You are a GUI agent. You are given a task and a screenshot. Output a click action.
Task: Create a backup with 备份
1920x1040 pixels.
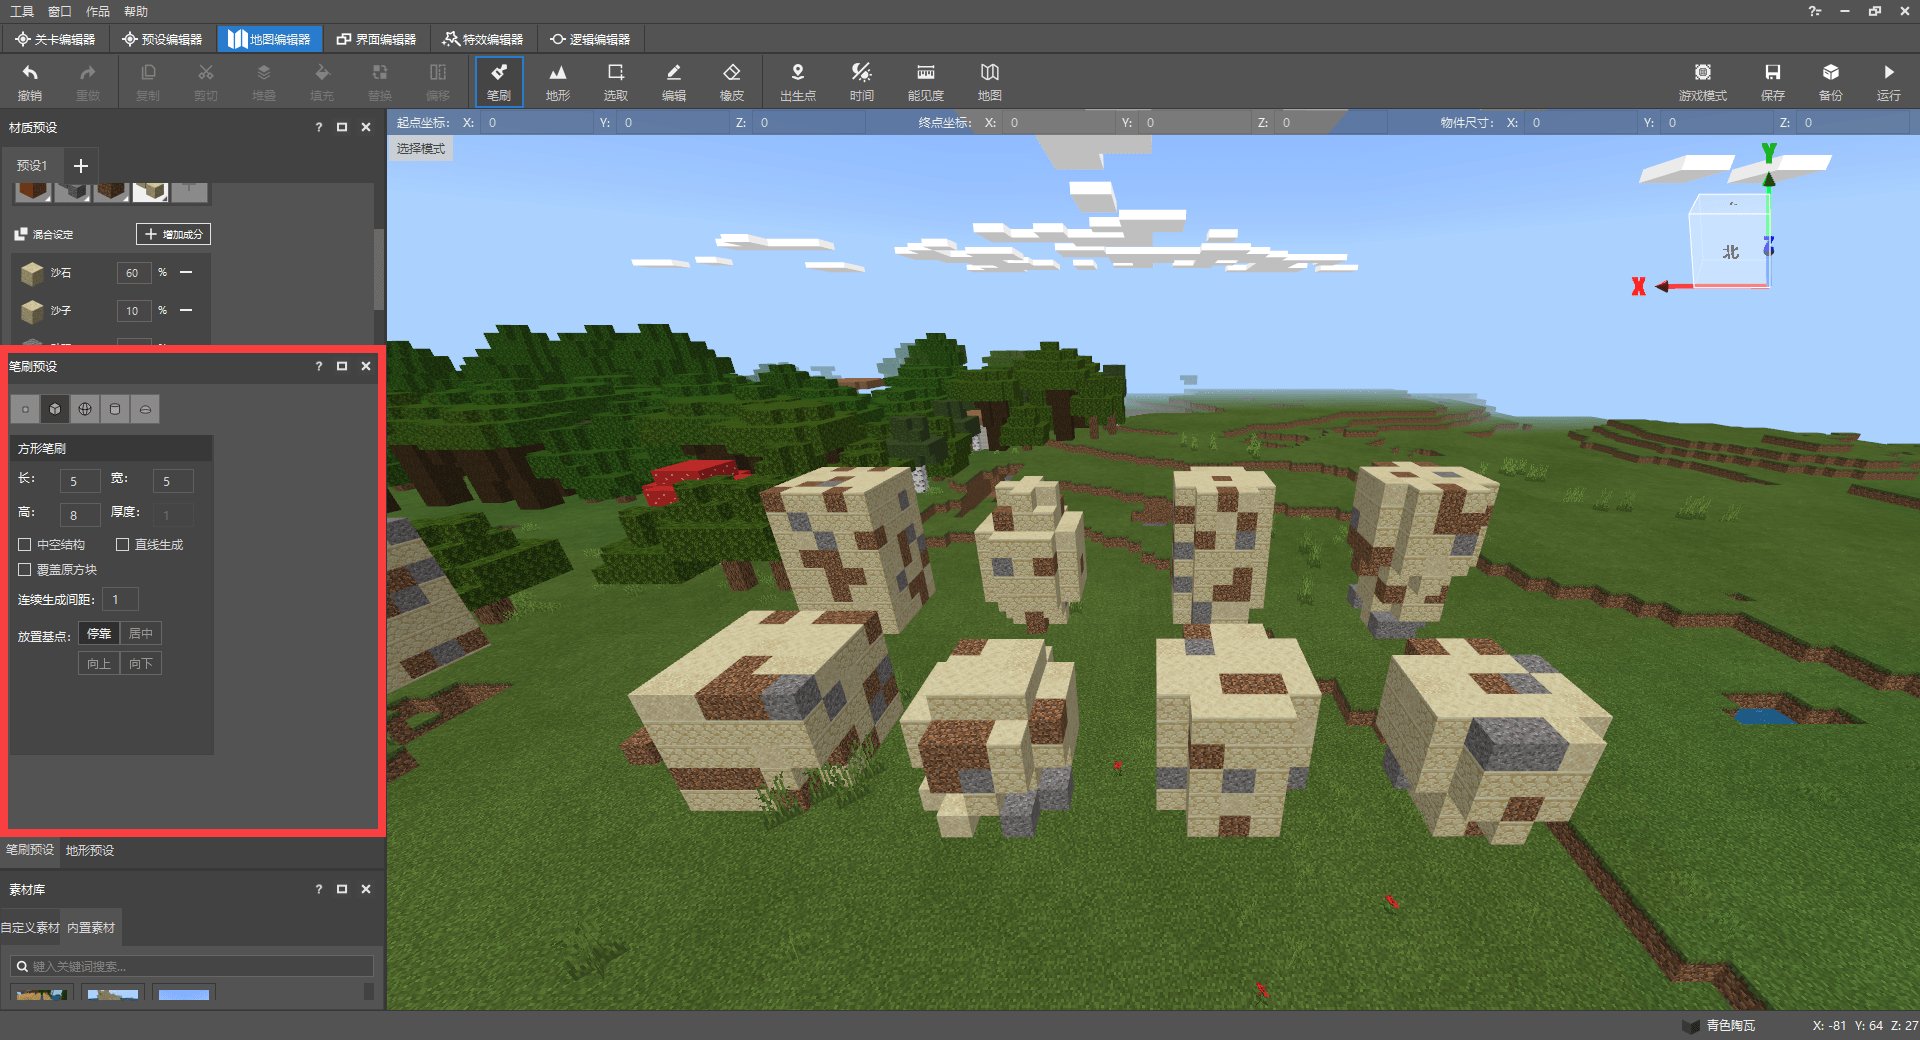click(x=1830, y=82)
